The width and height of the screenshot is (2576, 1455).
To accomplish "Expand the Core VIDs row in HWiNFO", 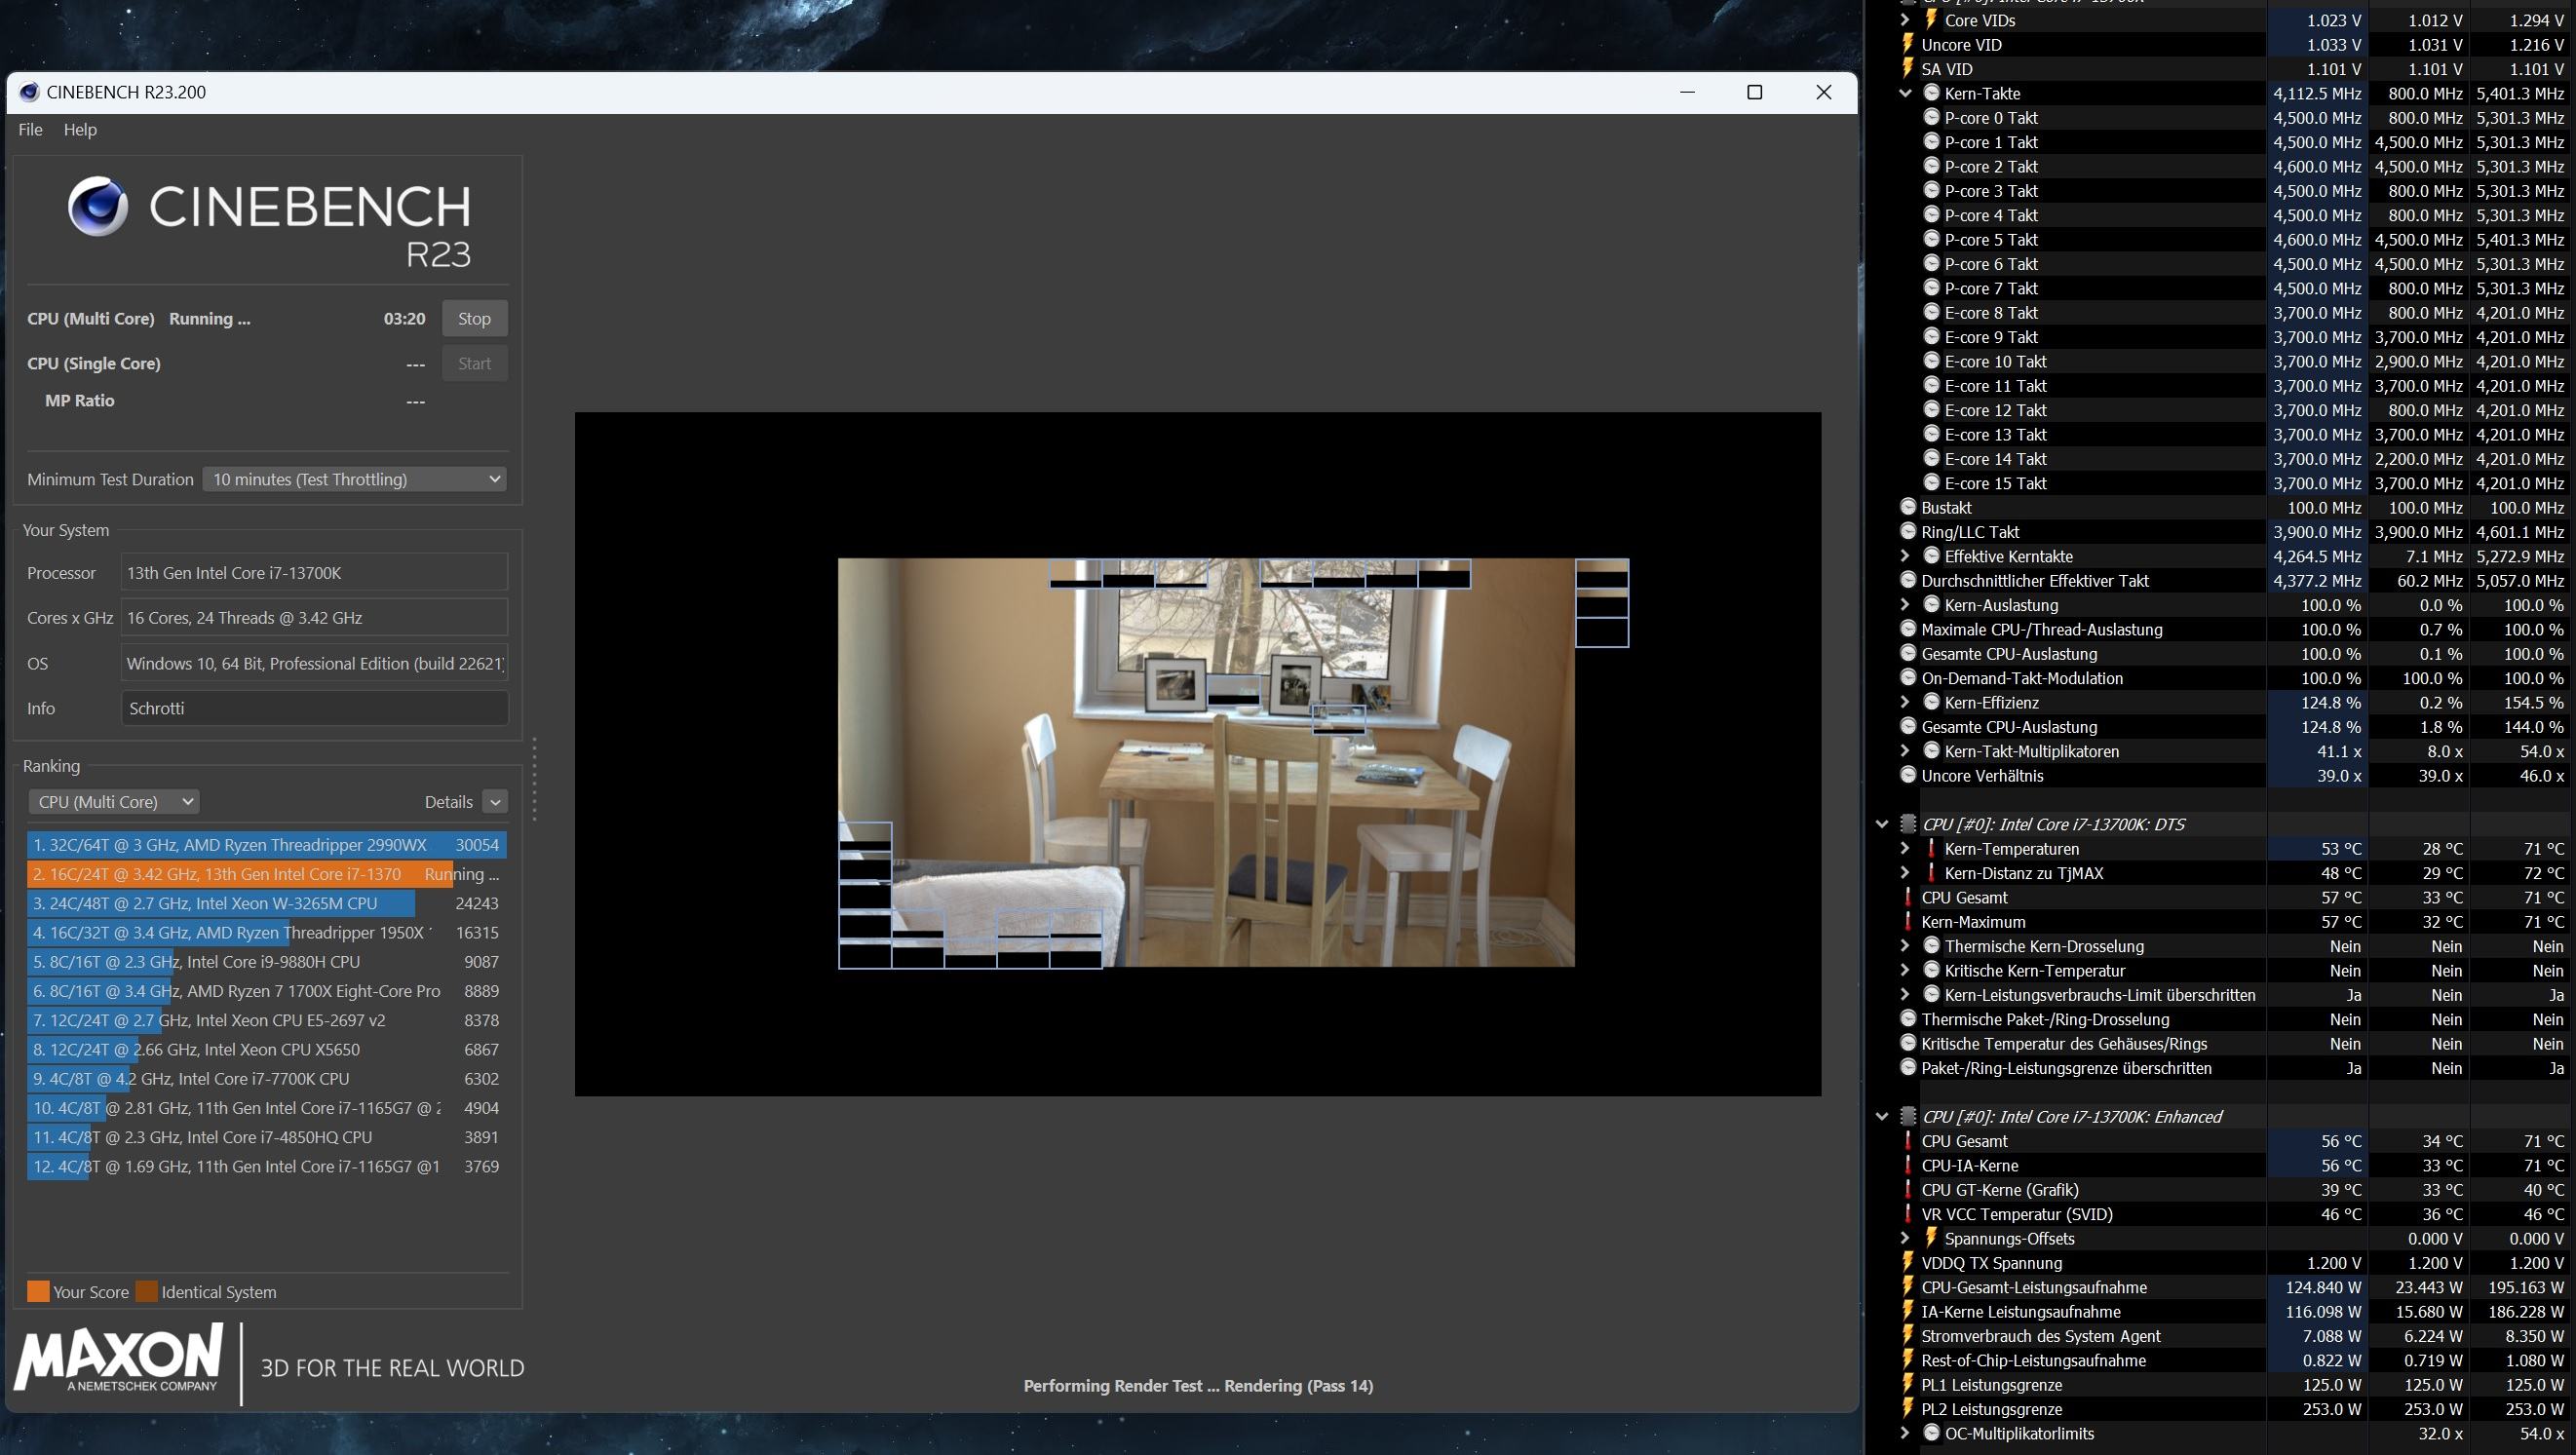I will pos(1904,20).
